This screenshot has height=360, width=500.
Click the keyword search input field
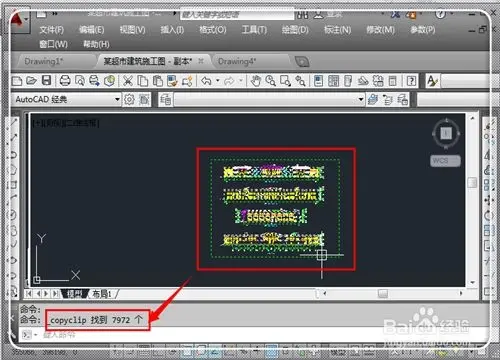click(237, 14)
